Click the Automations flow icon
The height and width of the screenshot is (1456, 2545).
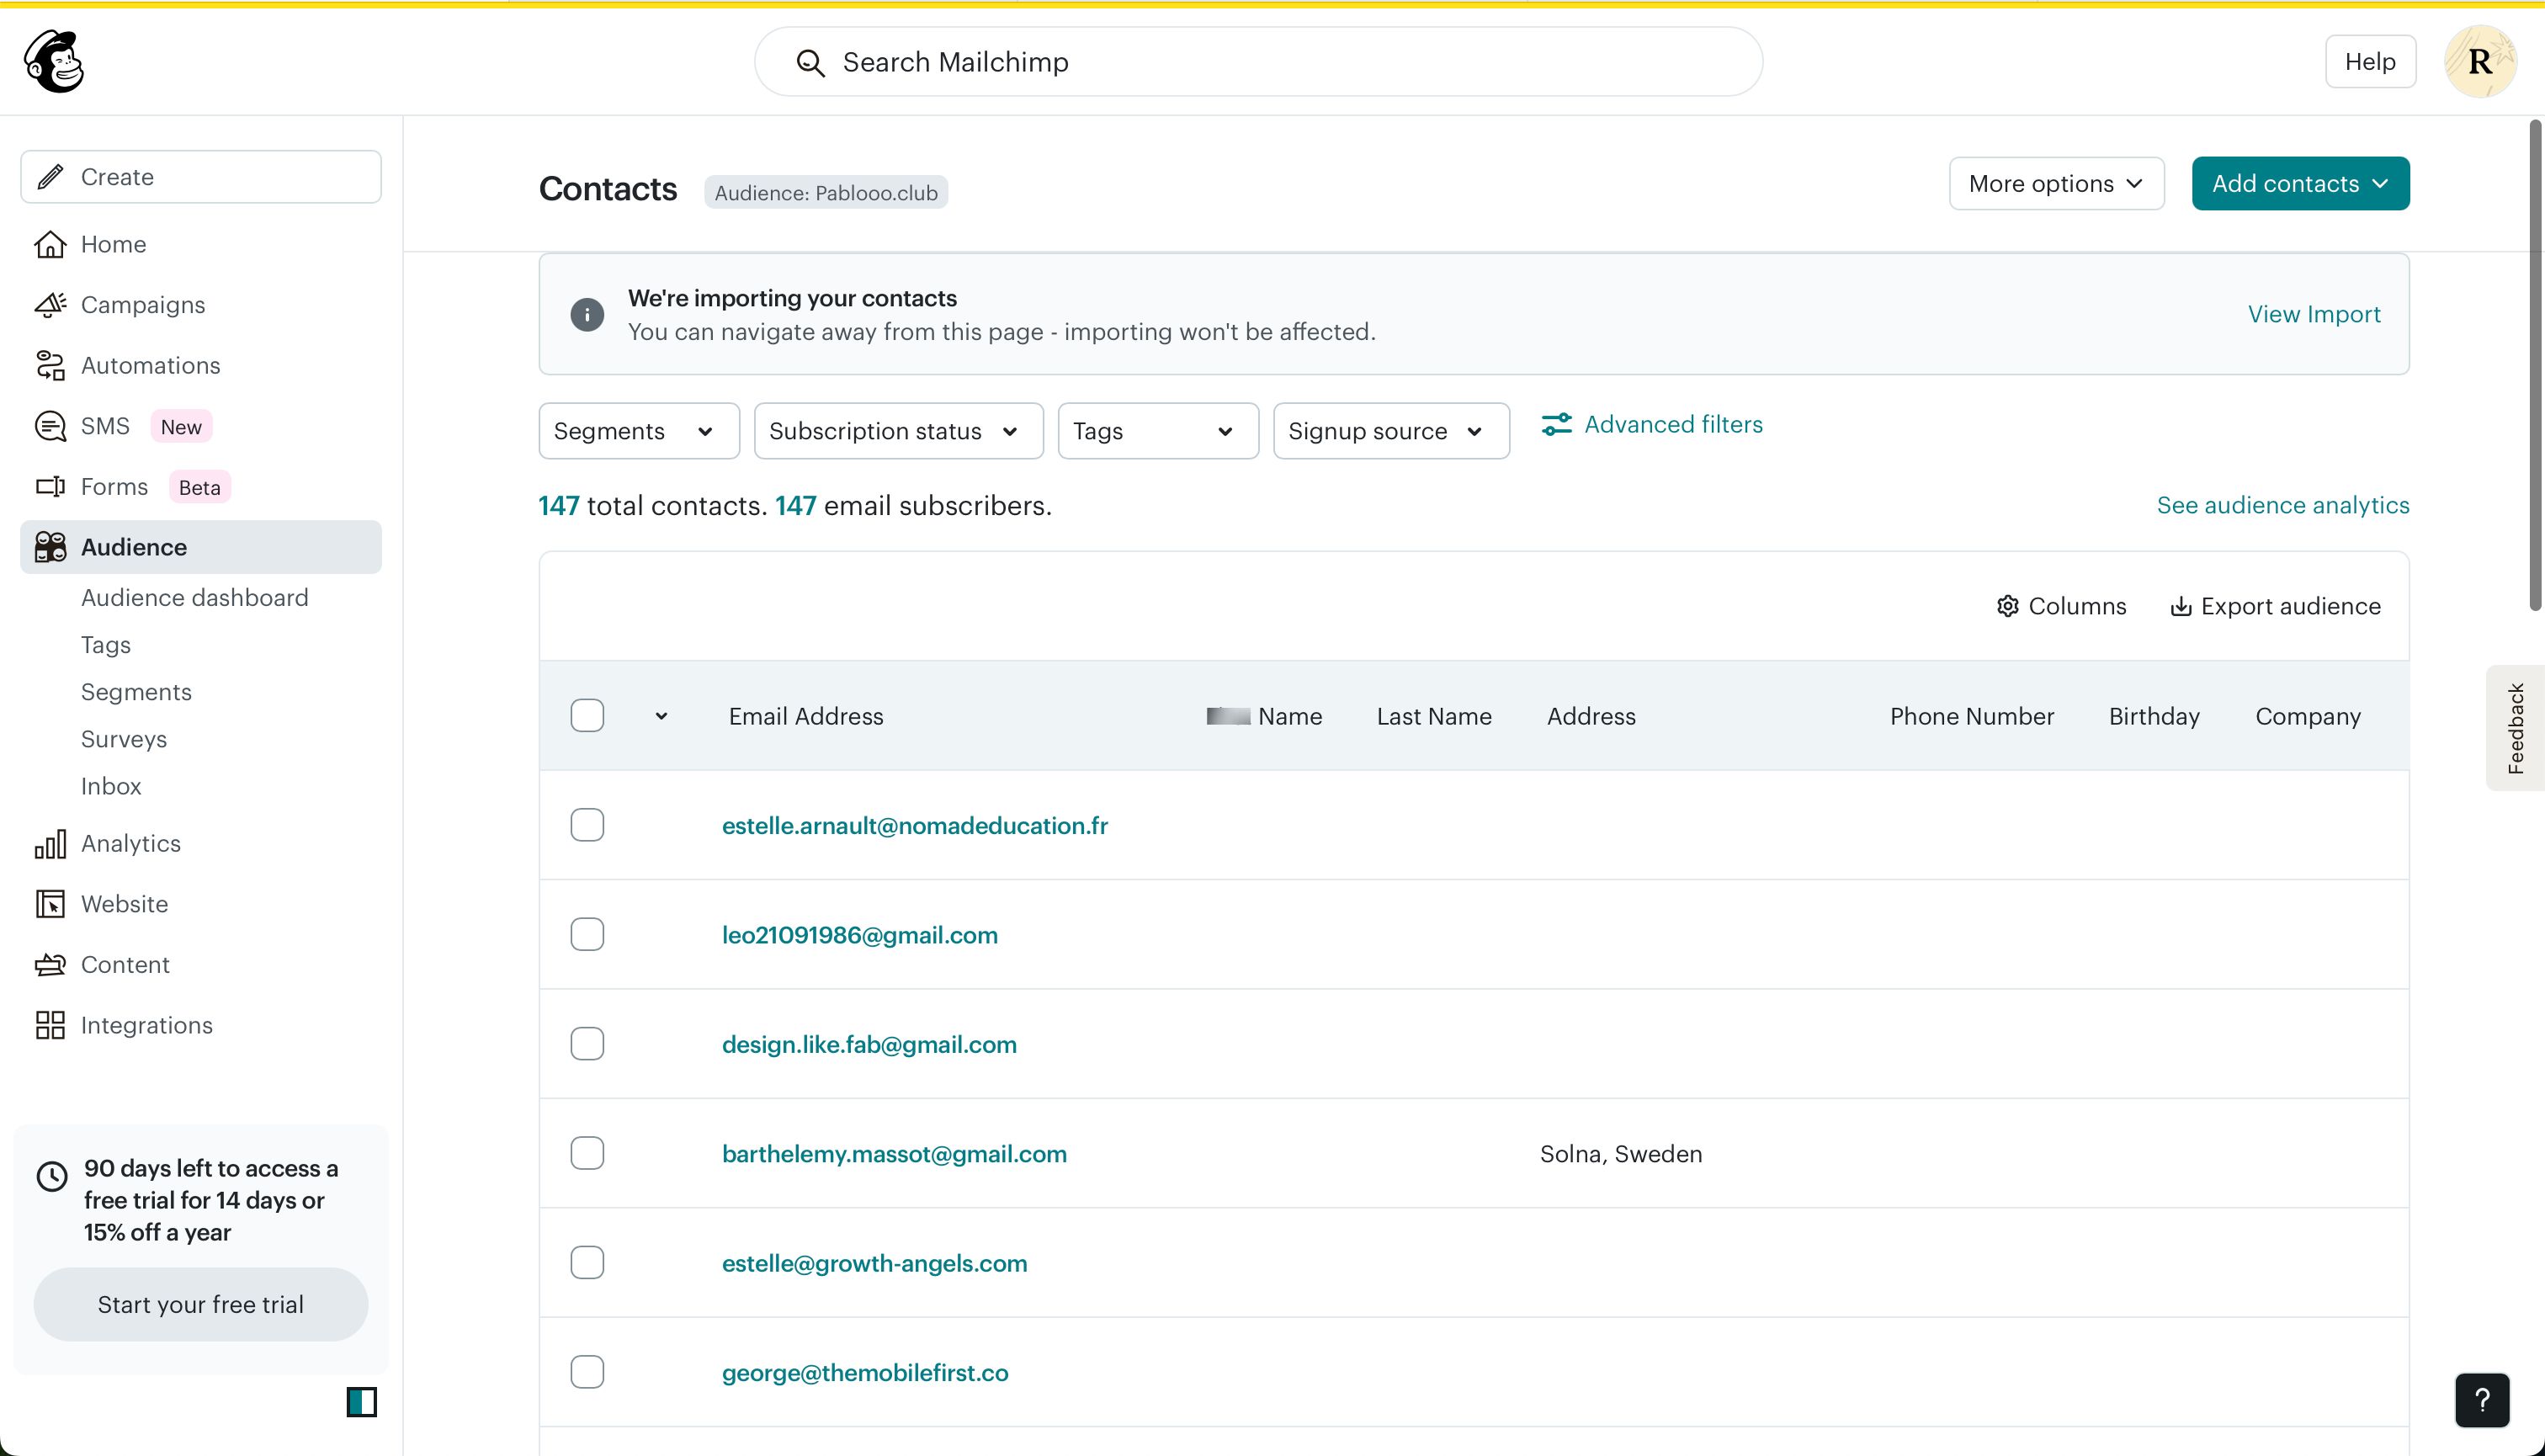click(50, 365)
